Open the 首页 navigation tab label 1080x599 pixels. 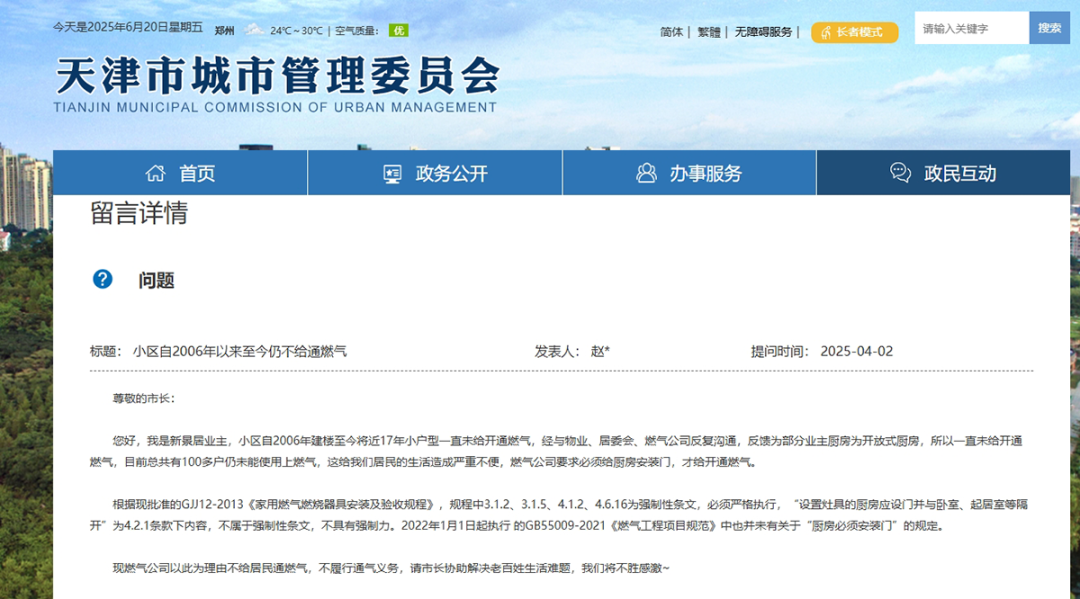[x=197, y=173]
